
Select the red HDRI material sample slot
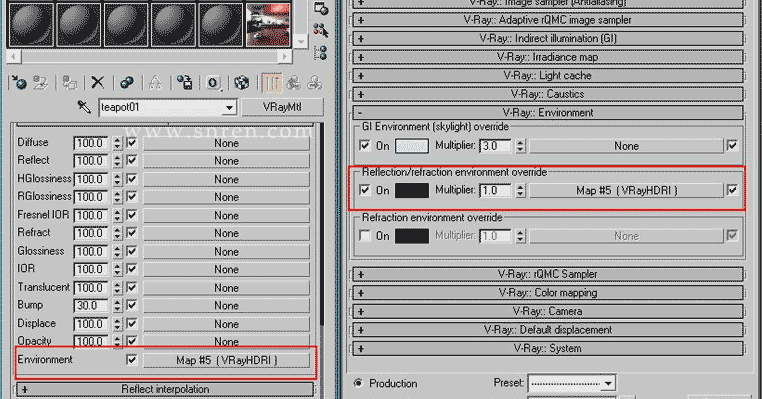269,24
